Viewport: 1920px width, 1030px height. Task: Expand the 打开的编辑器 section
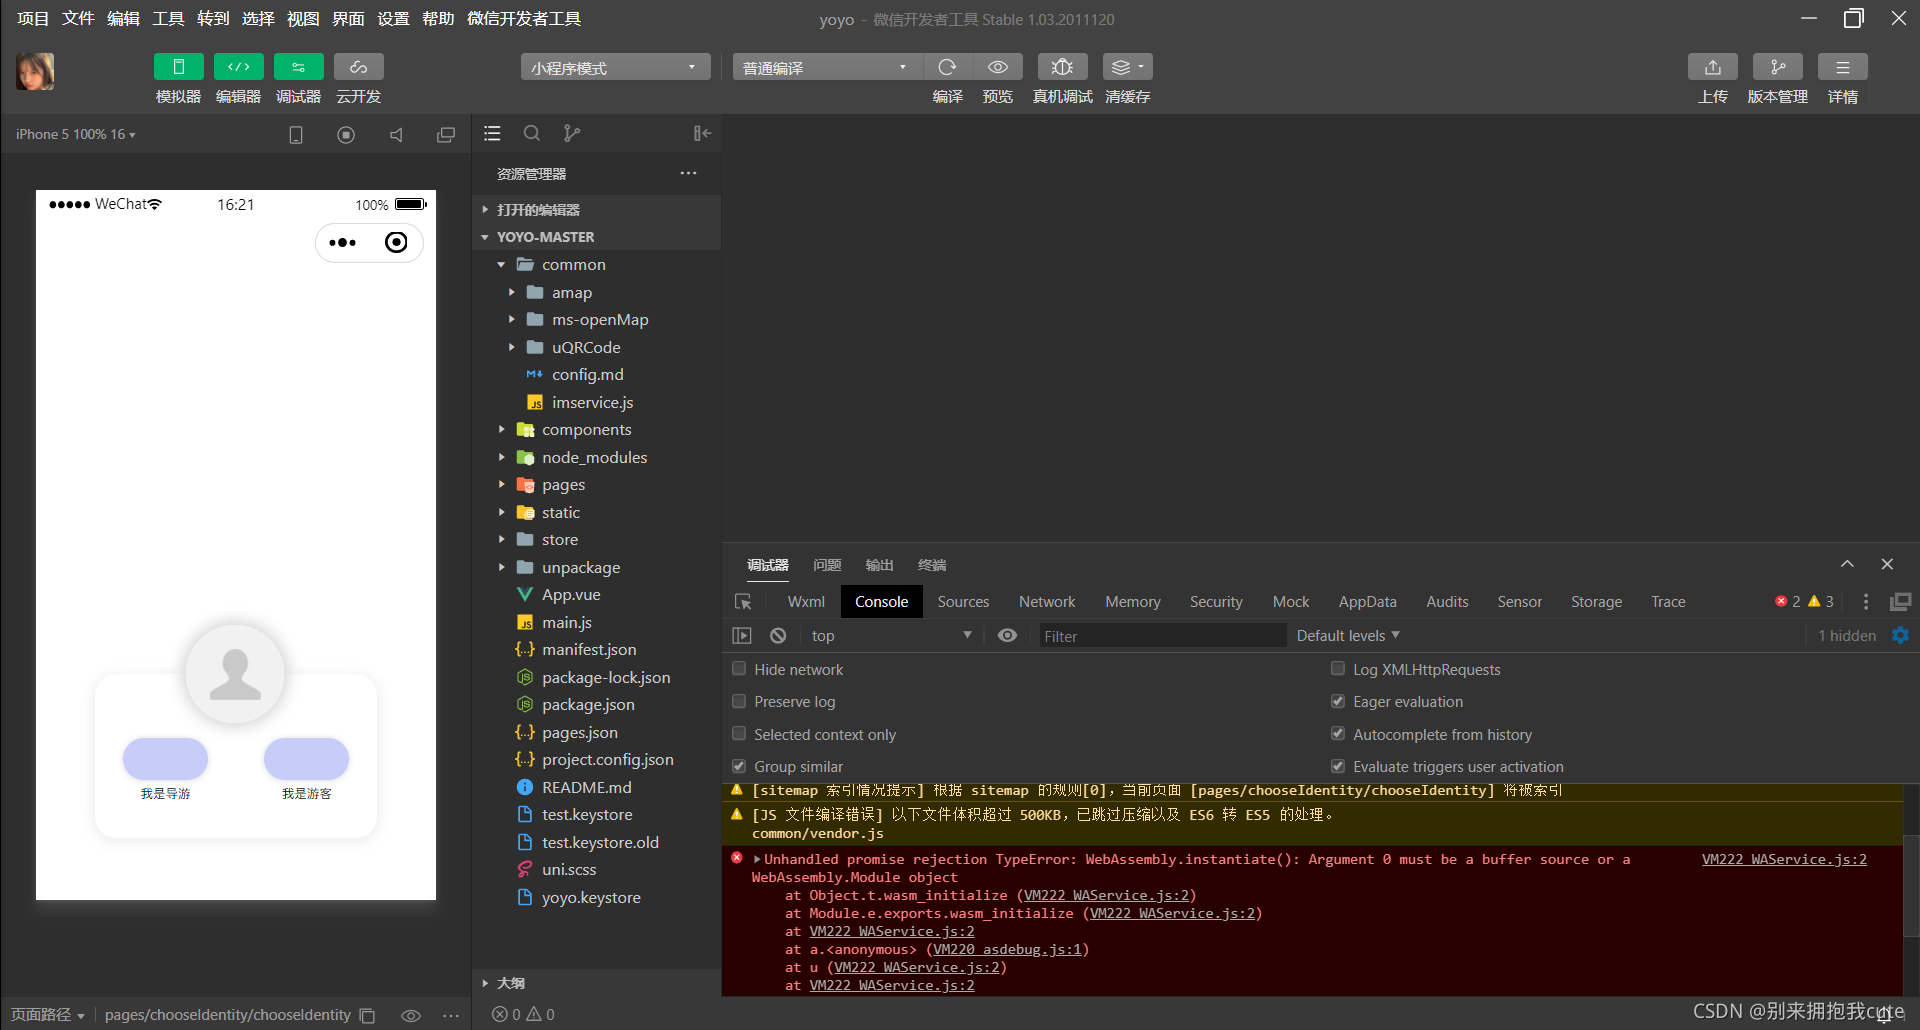click(538, 210)
